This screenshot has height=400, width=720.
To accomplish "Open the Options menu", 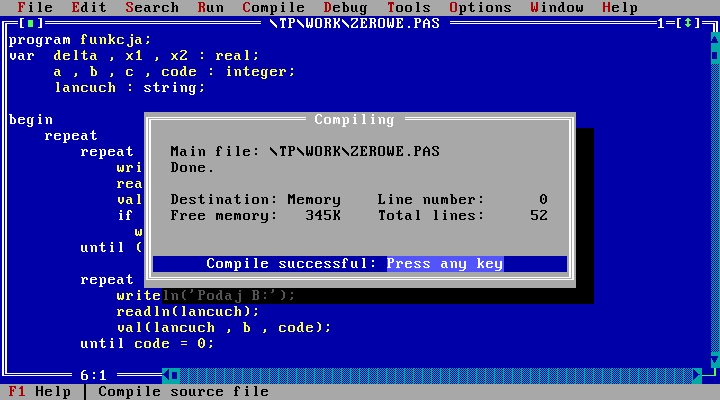I will pyautogui.click(x=480, y=7).
